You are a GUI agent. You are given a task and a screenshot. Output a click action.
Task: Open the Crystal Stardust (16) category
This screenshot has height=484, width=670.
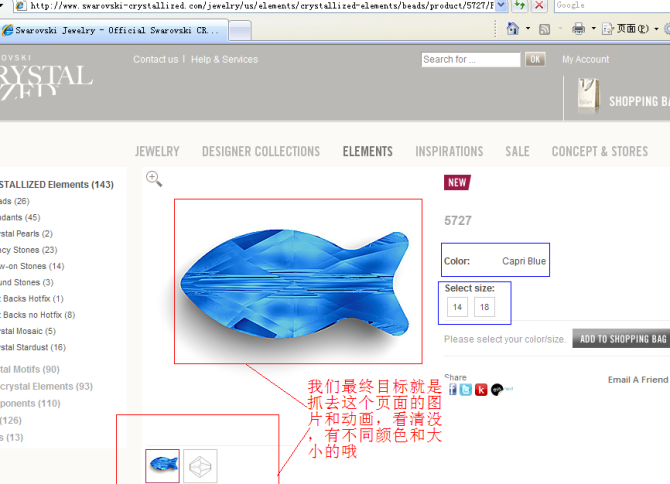pos(33,347)
